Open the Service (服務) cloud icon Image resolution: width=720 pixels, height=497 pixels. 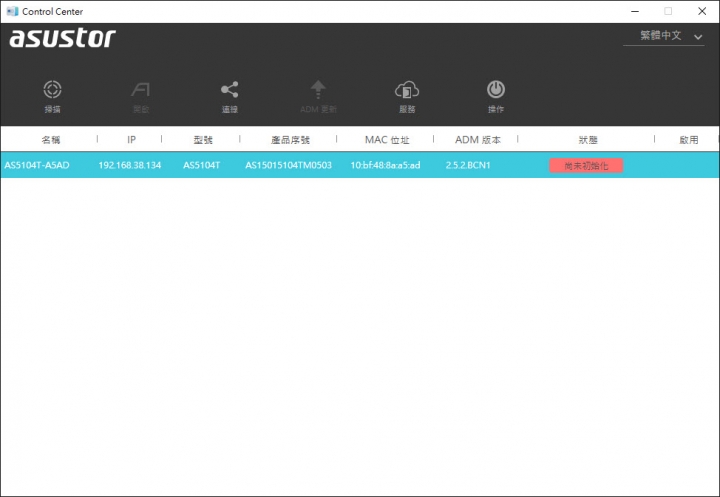point(407,90)
